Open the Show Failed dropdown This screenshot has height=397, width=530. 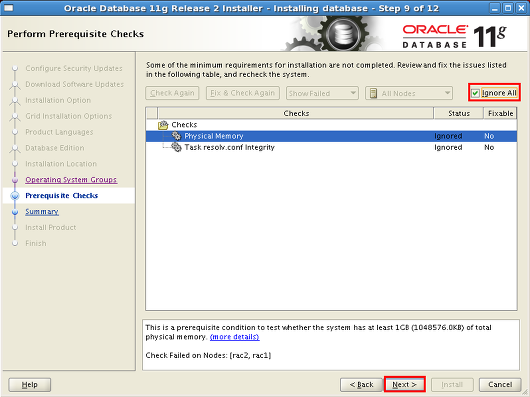(x=322, y=93)
